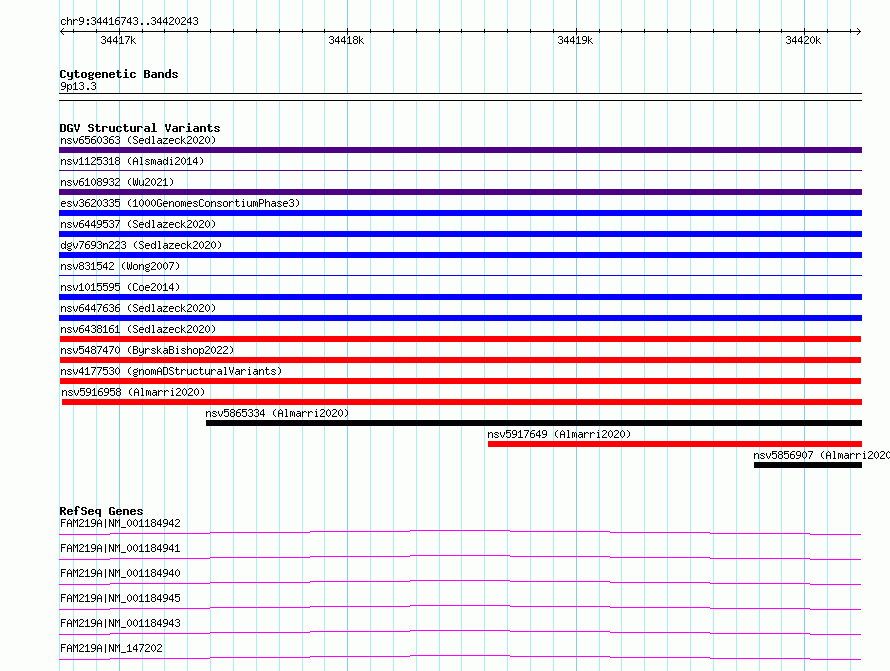
Task: Open transcript FAM219A|NM_001184942 label
Action: (120, 523)
